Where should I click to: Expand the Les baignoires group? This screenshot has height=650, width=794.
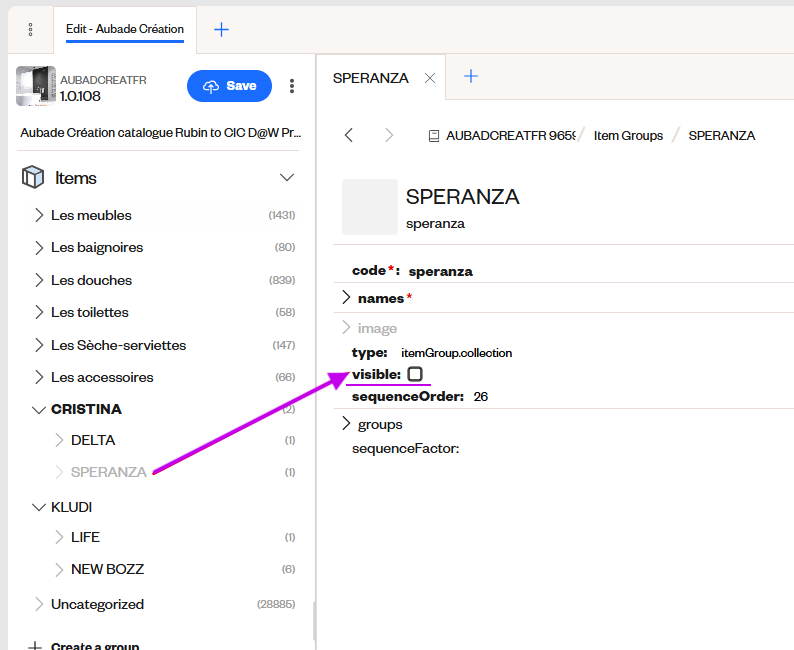point(39,248)
